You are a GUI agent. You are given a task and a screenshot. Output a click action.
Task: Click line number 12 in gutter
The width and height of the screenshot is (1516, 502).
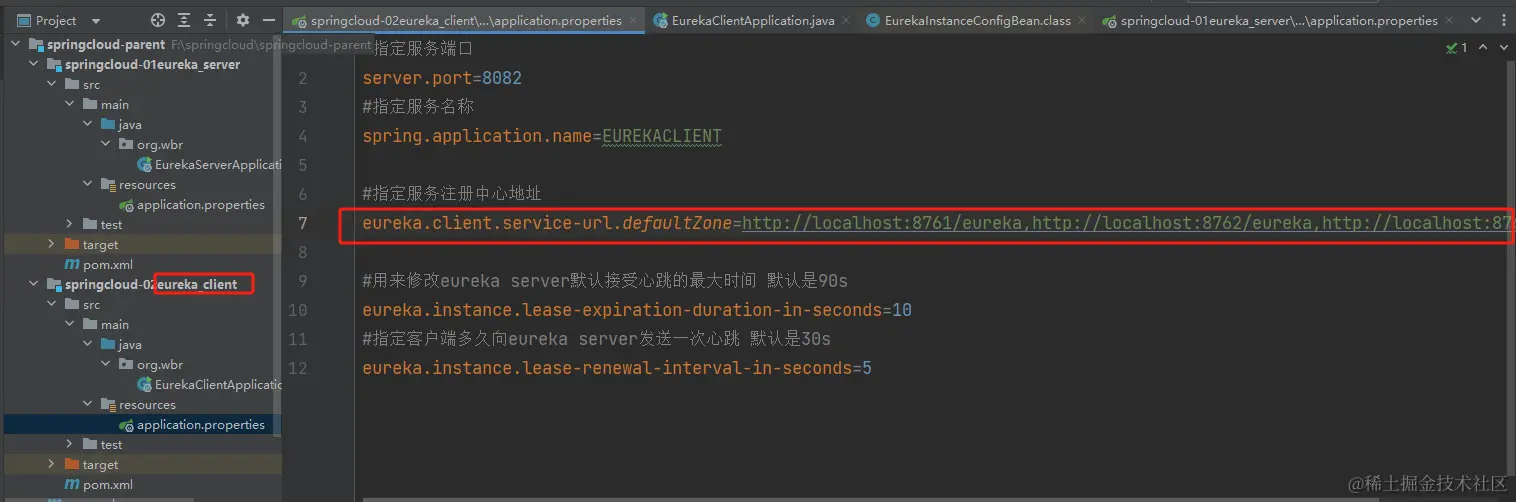point(298,368)
